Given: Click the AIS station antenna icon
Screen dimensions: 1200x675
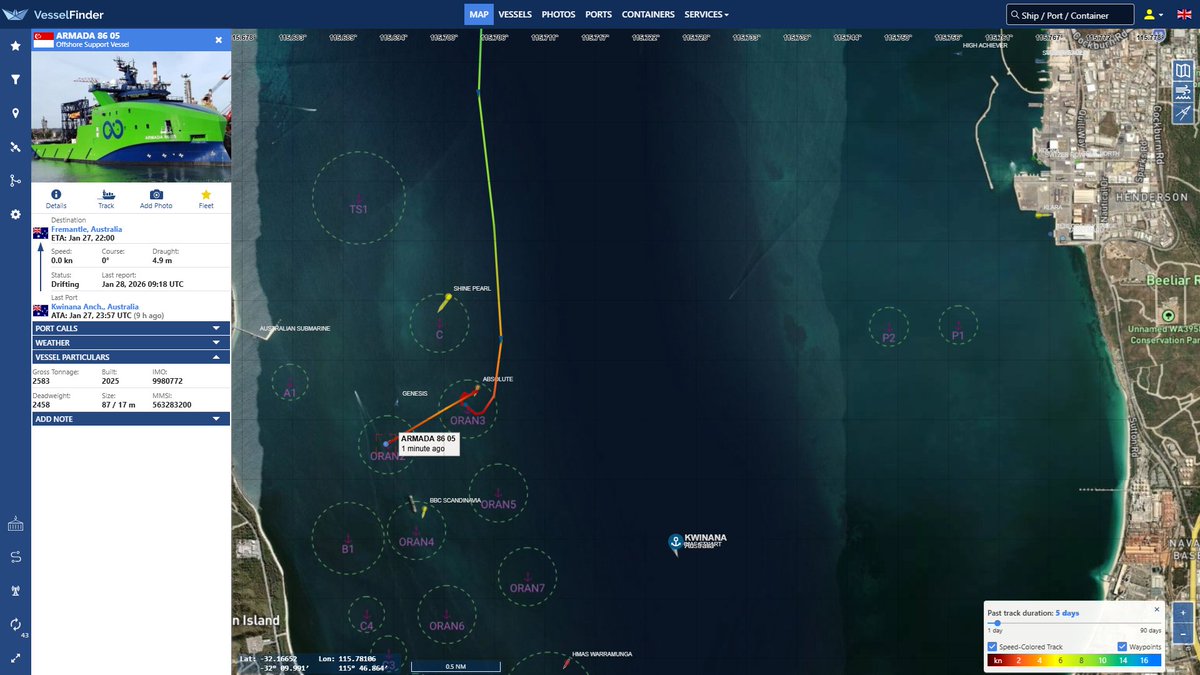Looking at the screenshot, I should tap(15, 590).
